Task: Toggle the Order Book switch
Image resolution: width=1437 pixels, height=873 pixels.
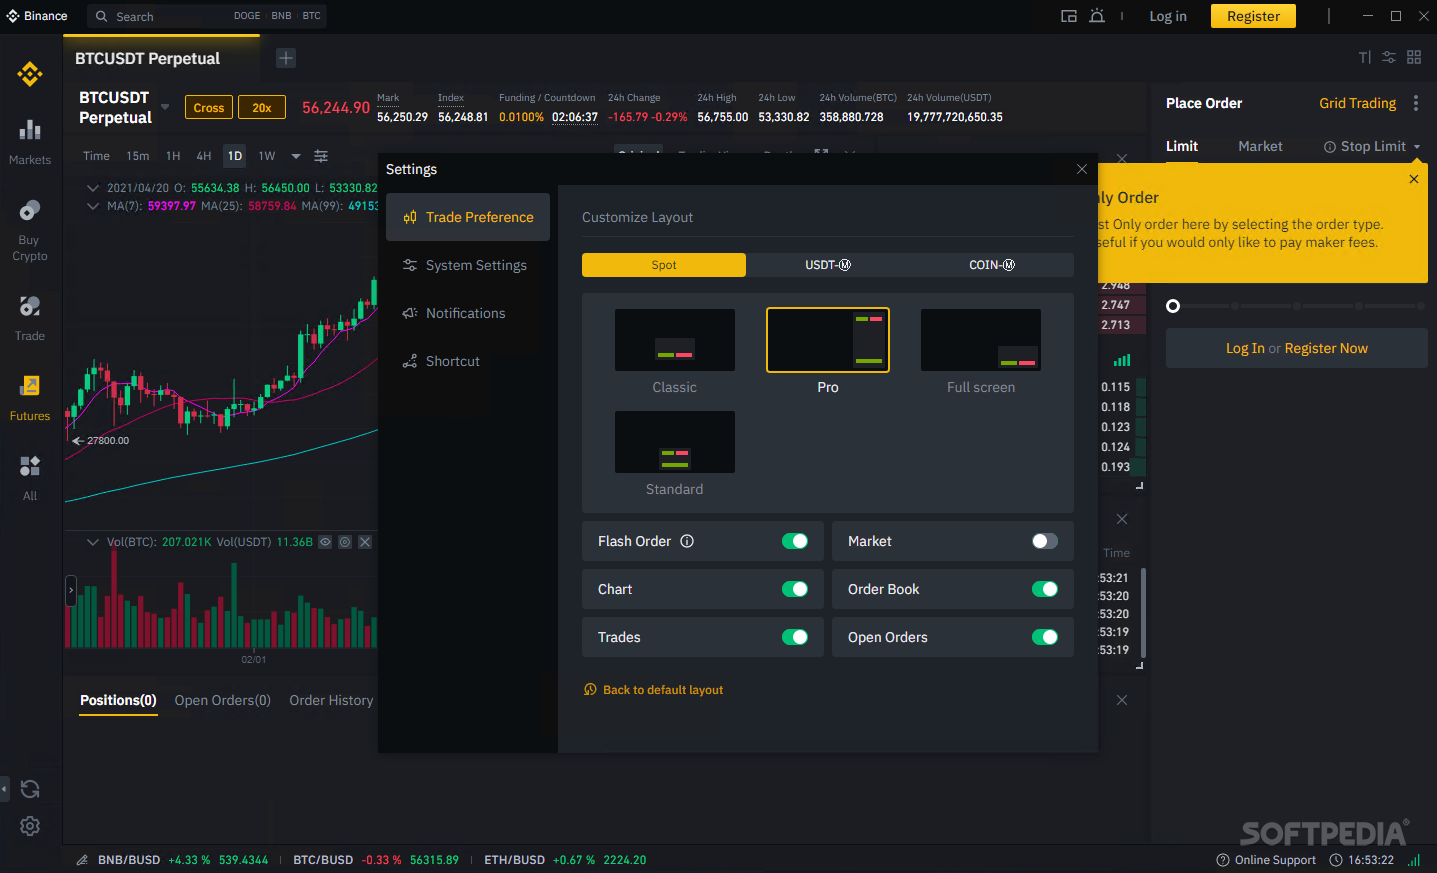Action: coord(1045,589)
